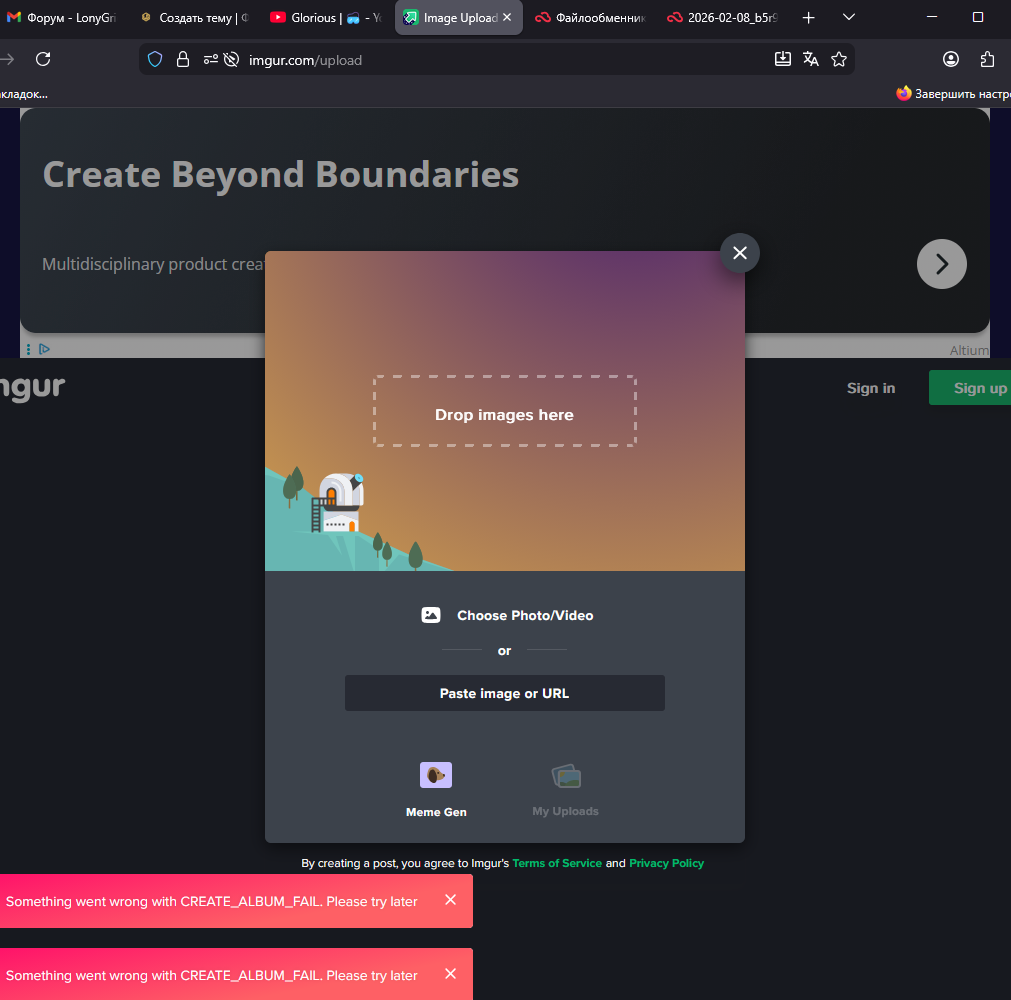1011x1000 pixels.
Task: Dismiss the first CREATE_ALBUM_FAIL error
Action: (x=450, y=900)
